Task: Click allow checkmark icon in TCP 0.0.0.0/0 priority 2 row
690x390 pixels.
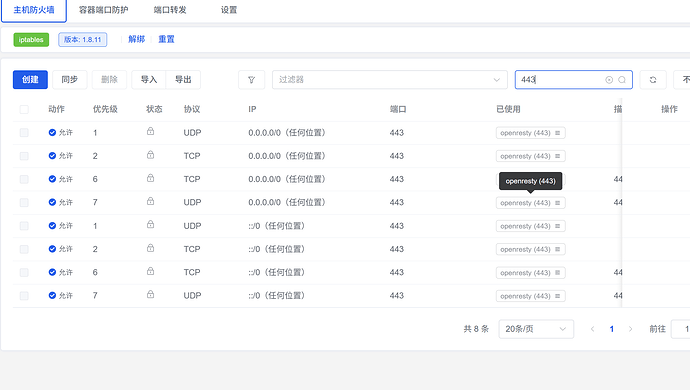Action: tap(52, 156)
